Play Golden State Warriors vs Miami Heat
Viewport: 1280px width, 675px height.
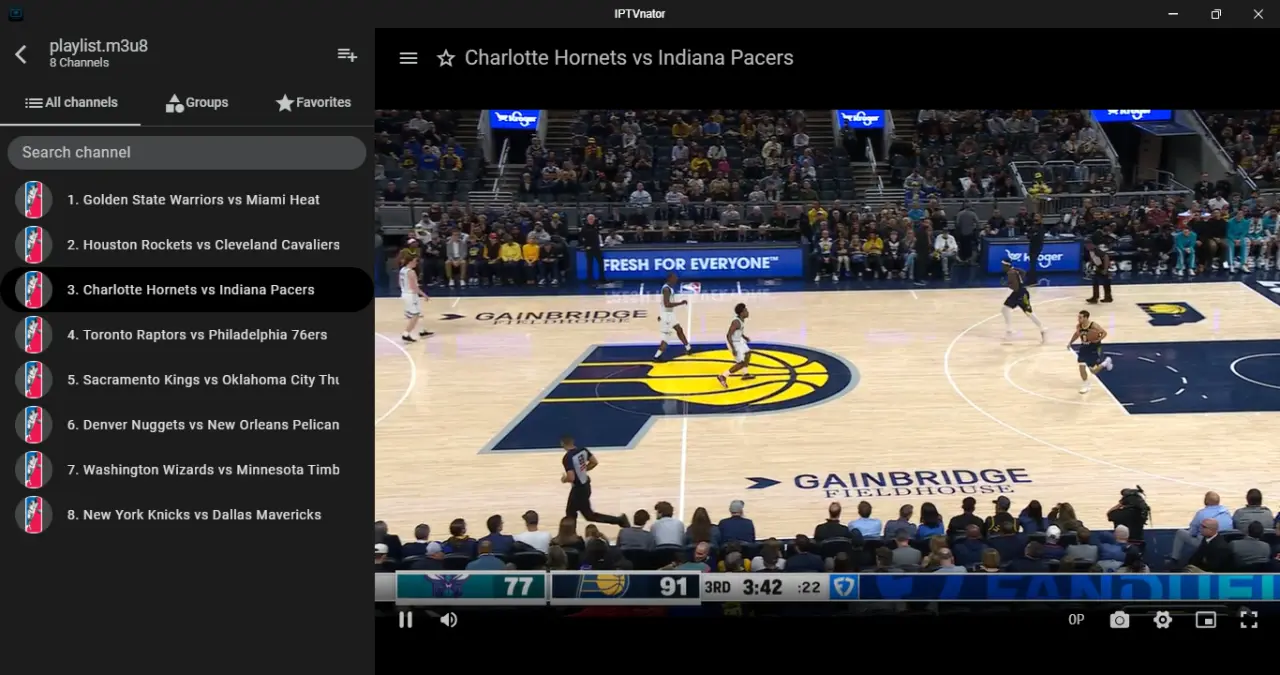point(187,199)
